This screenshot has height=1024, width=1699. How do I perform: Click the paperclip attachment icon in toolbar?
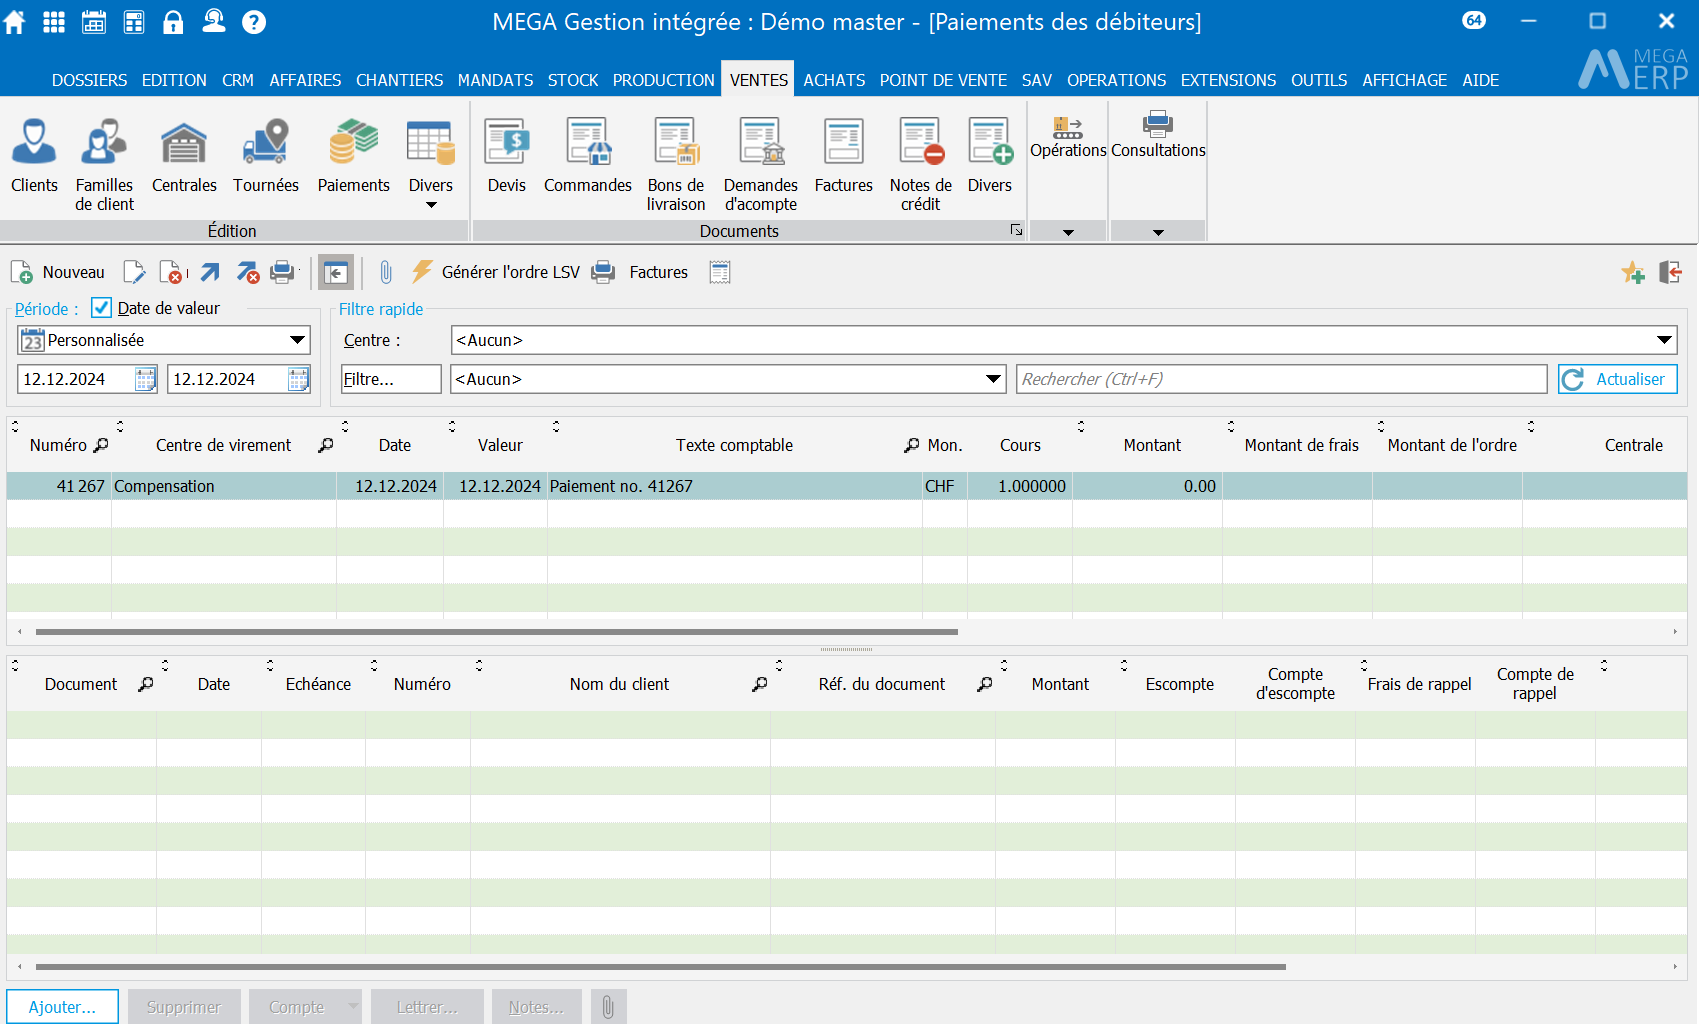pyautogui.click(x=386, y=272)
